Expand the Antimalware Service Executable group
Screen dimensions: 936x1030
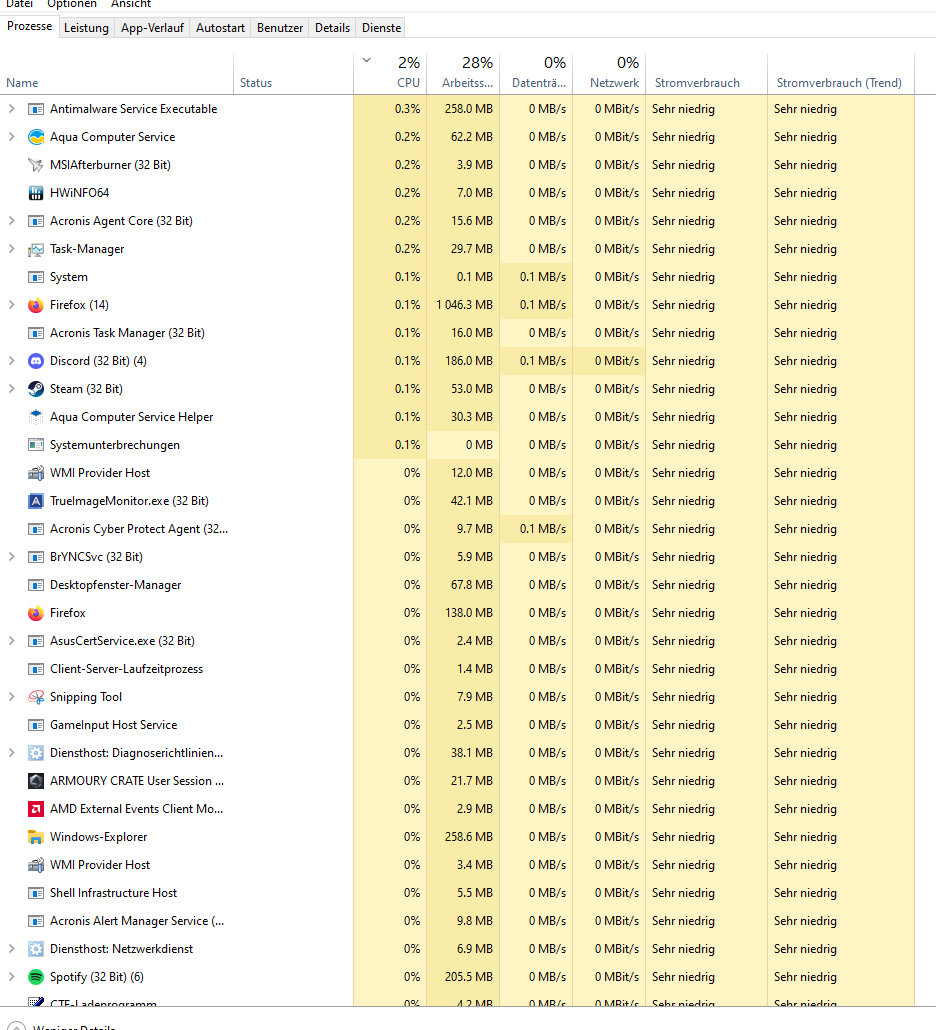(11, 108)
